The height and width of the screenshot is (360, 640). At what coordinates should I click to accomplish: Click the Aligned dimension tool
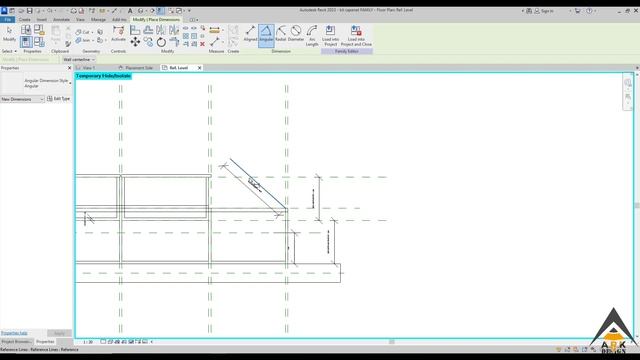point(250,34)
